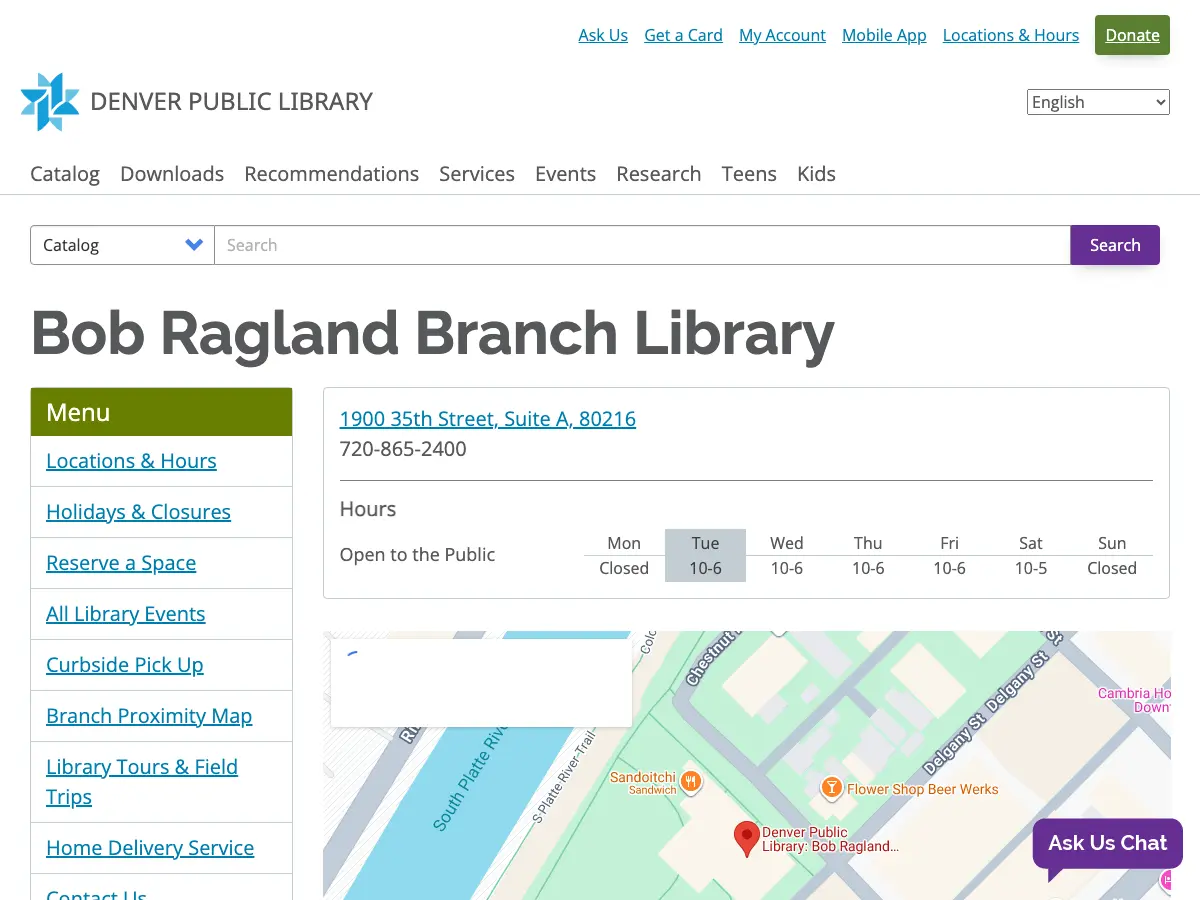
Task: Click the purple Search button
Action: pos(1115,245)
